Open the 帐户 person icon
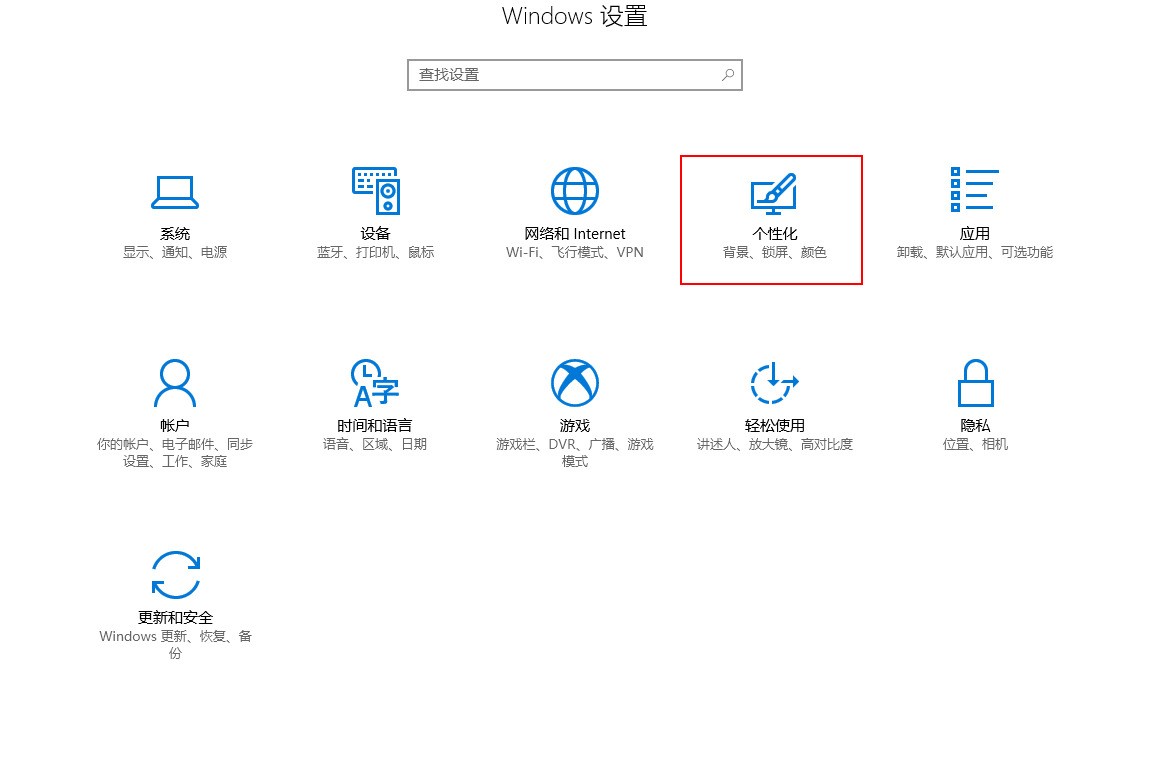The height and width of the screenshot is (776, 1156). pos(175,383)
